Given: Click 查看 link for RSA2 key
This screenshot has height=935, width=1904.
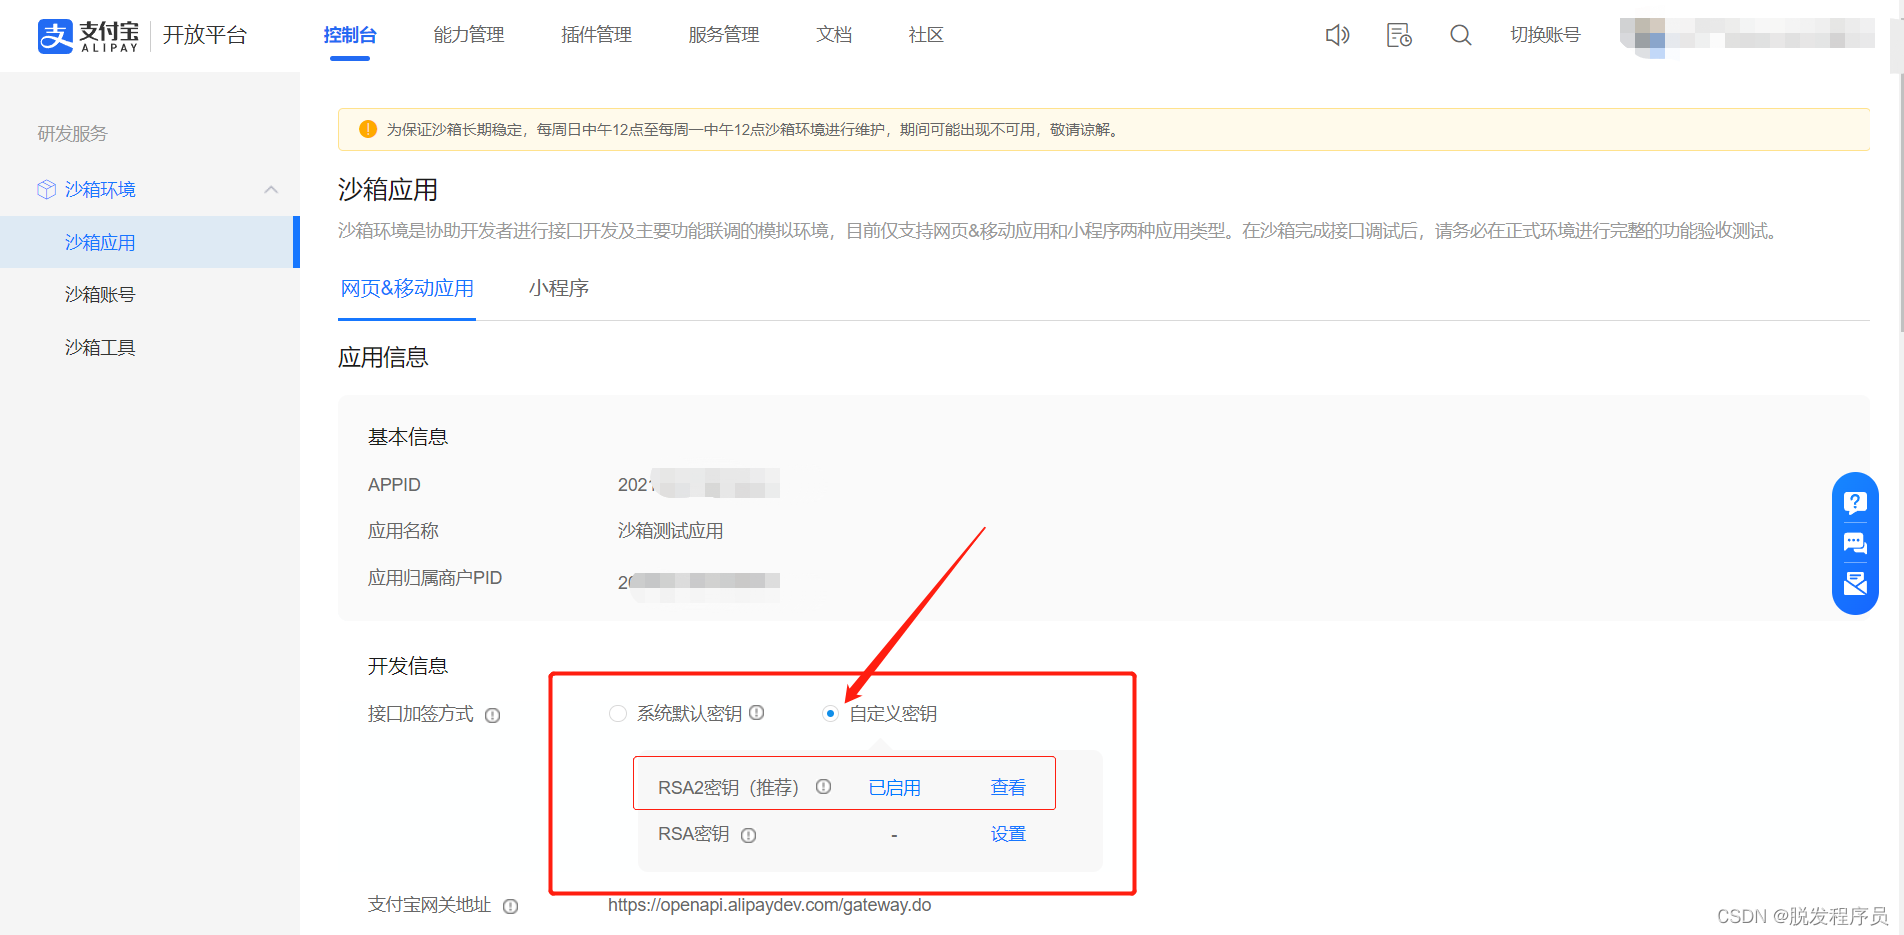Looking at the screenshot, I should click(x=1007, y=788).
